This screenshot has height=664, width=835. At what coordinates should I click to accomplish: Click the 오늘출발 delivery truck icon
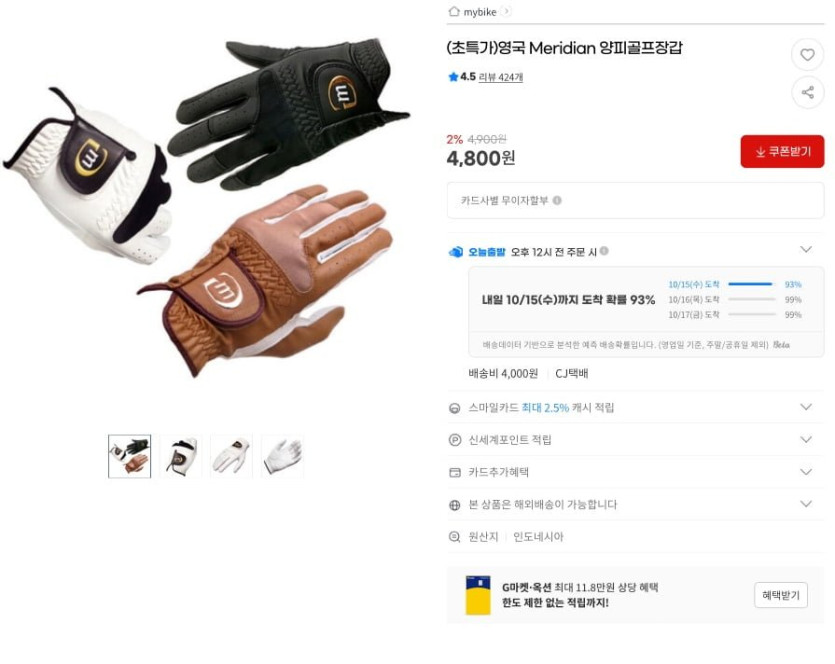pos(456,252)
